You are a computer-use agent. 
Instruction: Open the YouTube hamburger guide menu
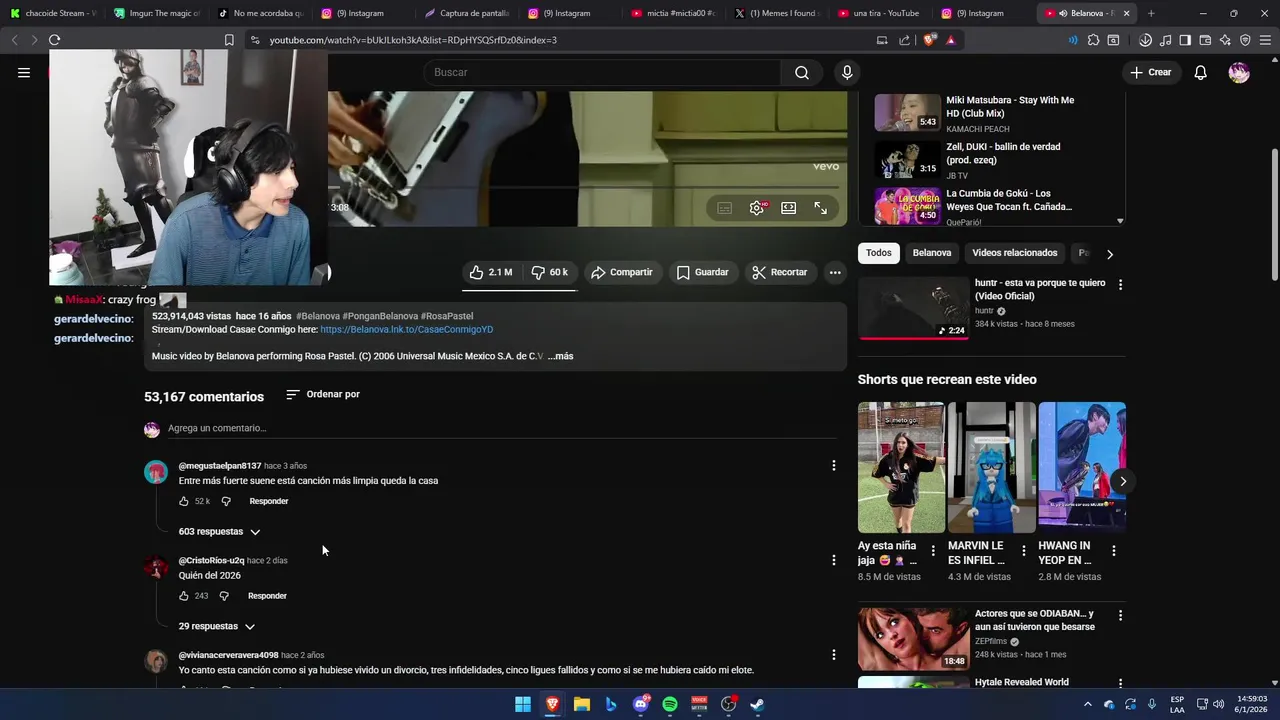[x=24, y=72]
